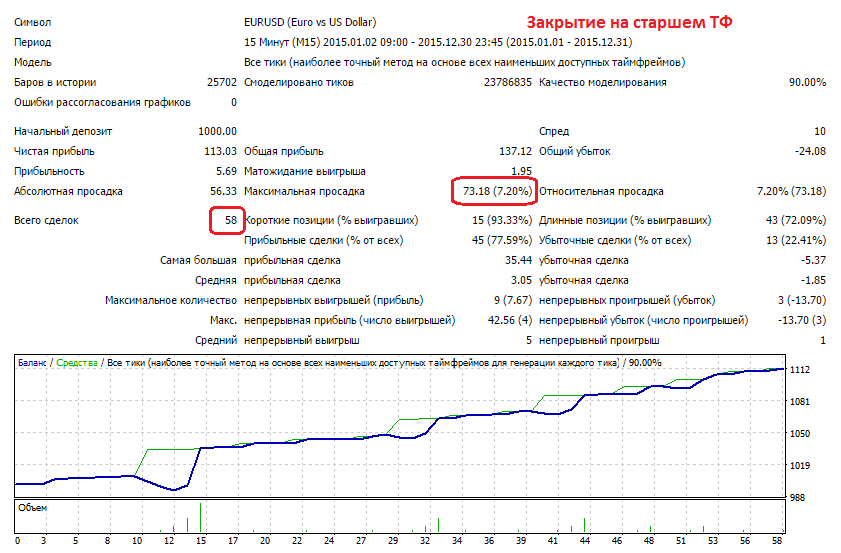
Task: Select the bars in history value 25702
Action: (222, 82)
